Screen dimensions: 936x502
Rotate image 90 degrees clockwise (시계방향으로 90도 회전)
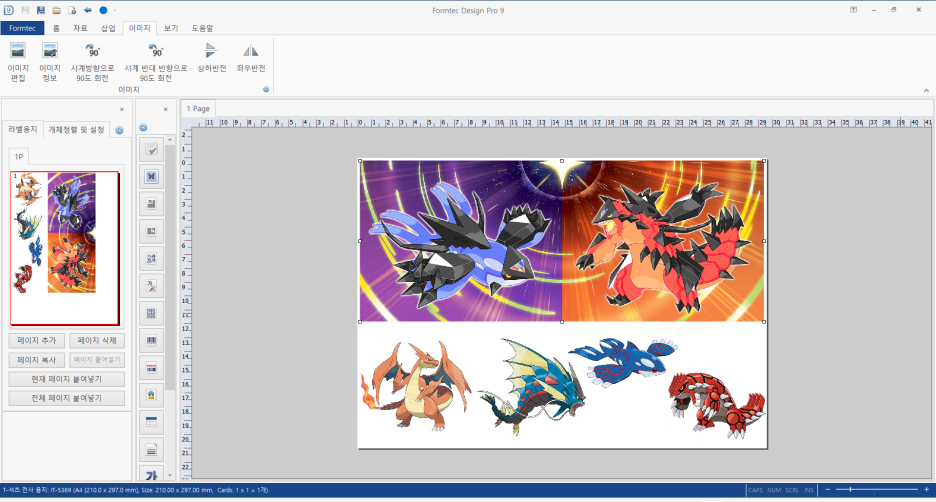(x=93, y=62)
